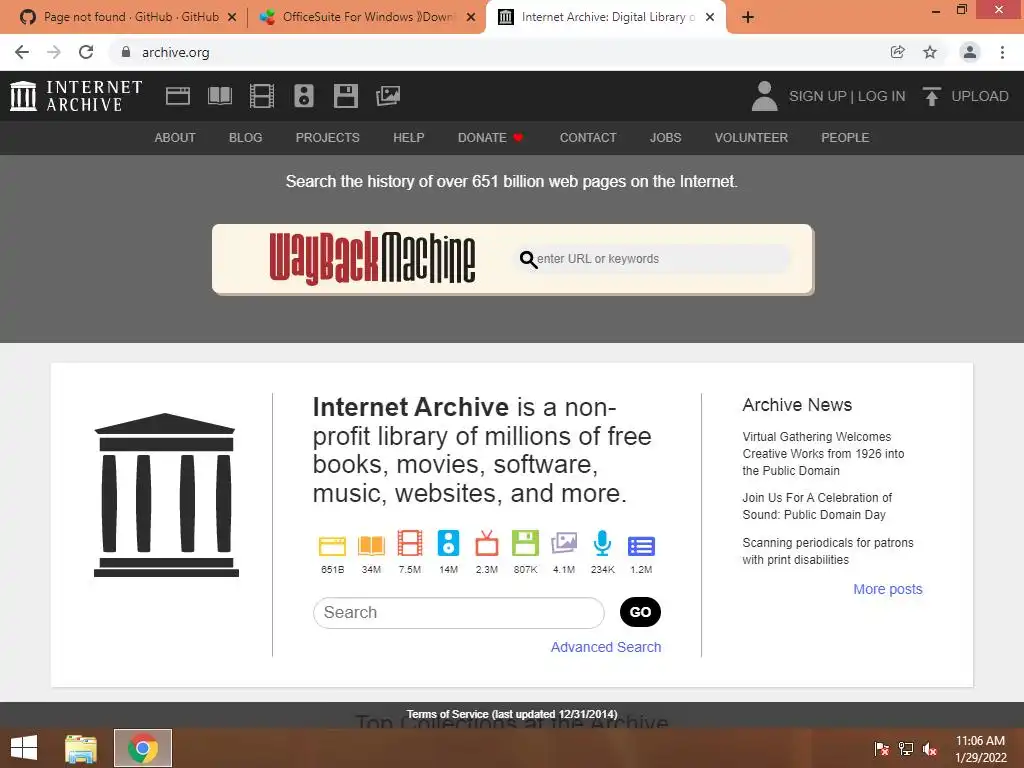Click the list icon labeled 1.2M
The width and height of the screenshot is (1024, 768).
[x=641, y=546]
